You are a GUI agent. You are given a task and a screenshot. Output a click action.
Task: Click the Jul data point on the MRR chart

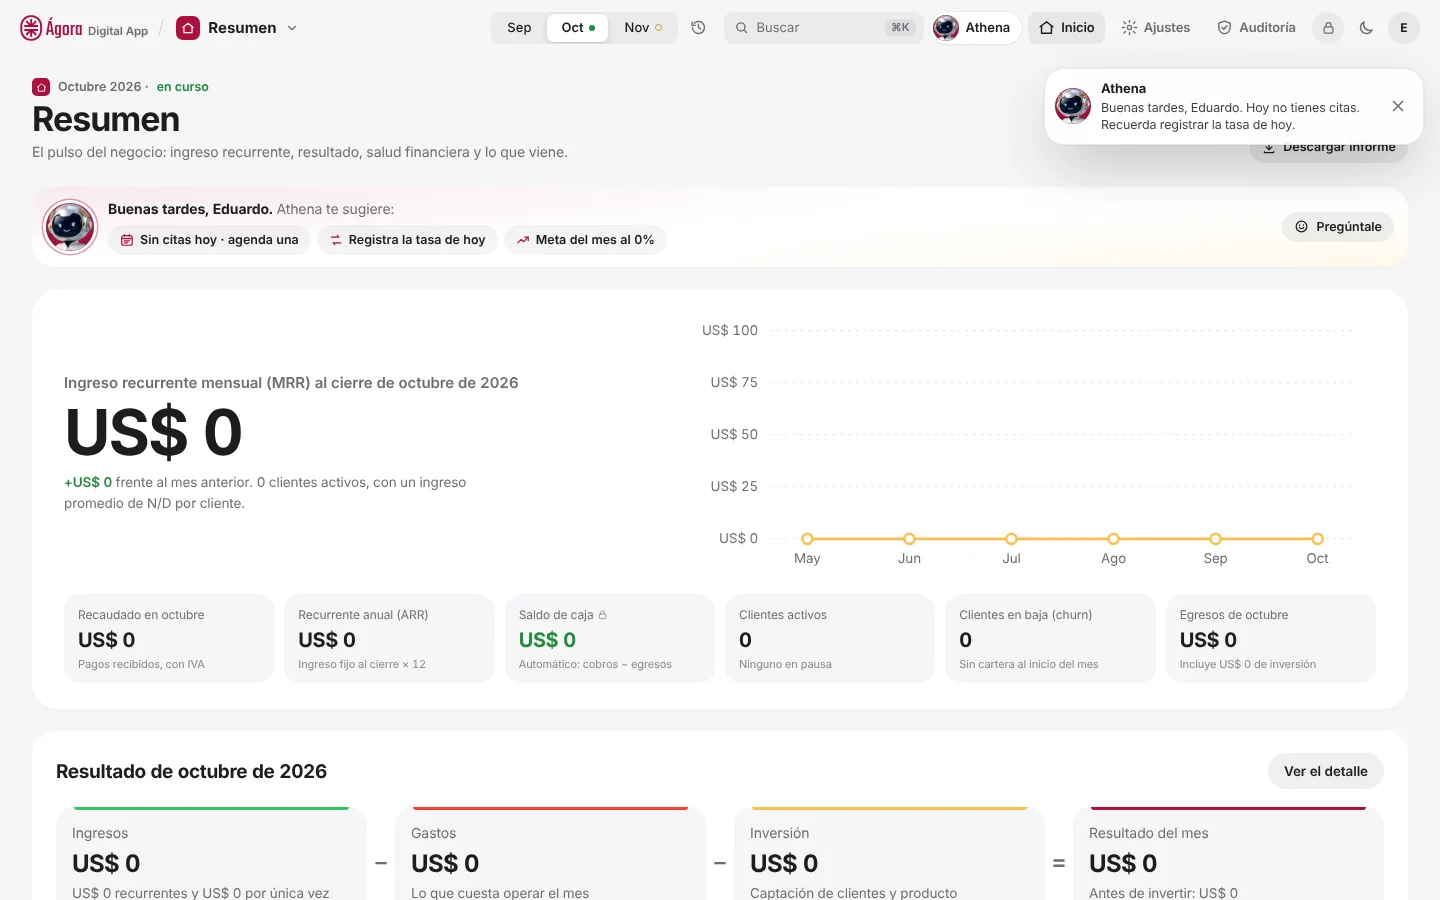pos(1011,539)
